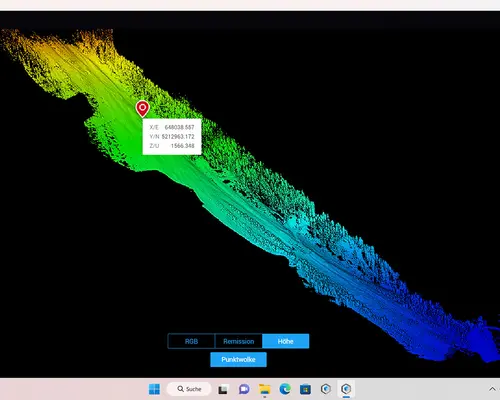
Task: Click the Z/U elevation value
Action: point(182,146)
